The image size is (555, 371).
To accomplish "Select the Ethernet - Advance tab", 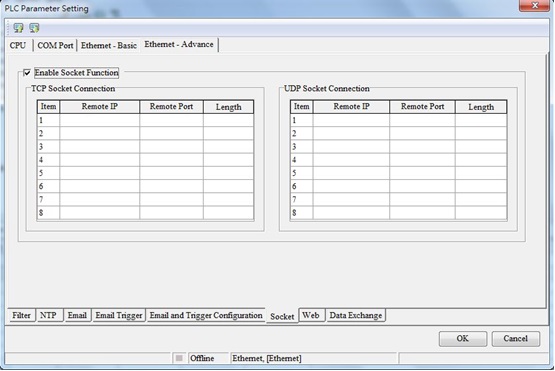I will (x=179, y=45).
